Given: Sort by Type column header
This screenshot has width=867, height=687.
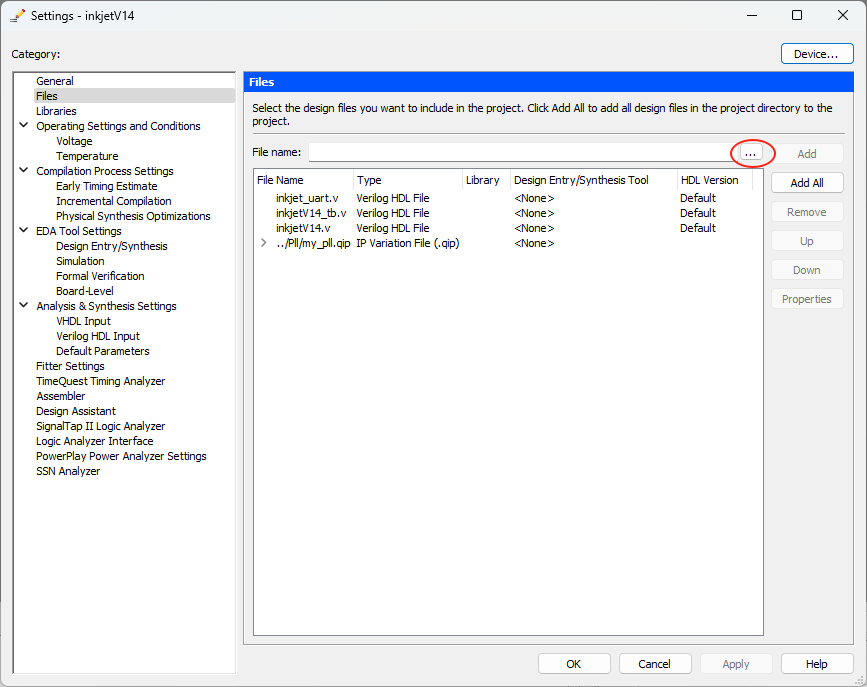Looking at the screenshot, I should click(x=408, y=180).
